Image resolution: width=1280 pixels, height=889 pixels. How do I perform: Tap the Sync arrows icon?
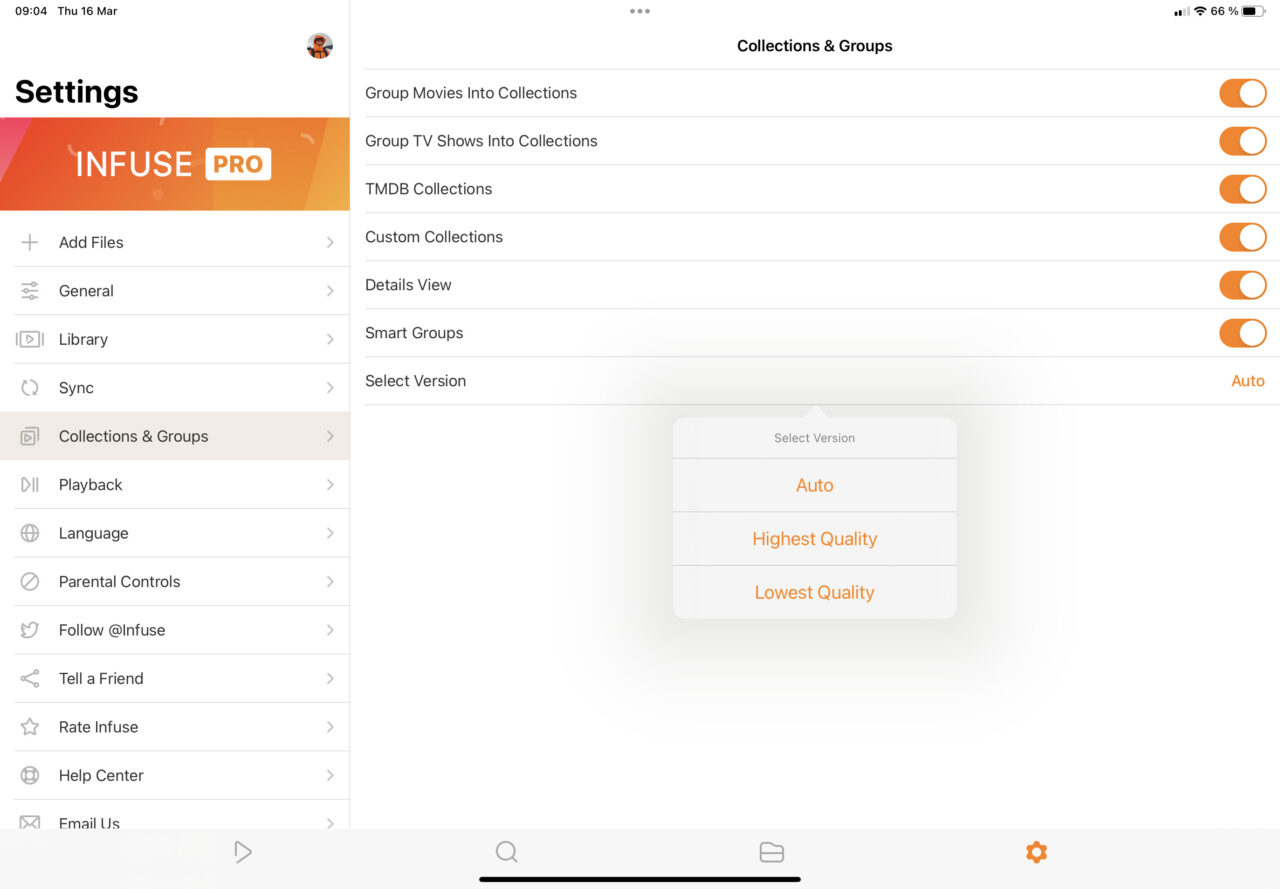click(x=30, y=388)
